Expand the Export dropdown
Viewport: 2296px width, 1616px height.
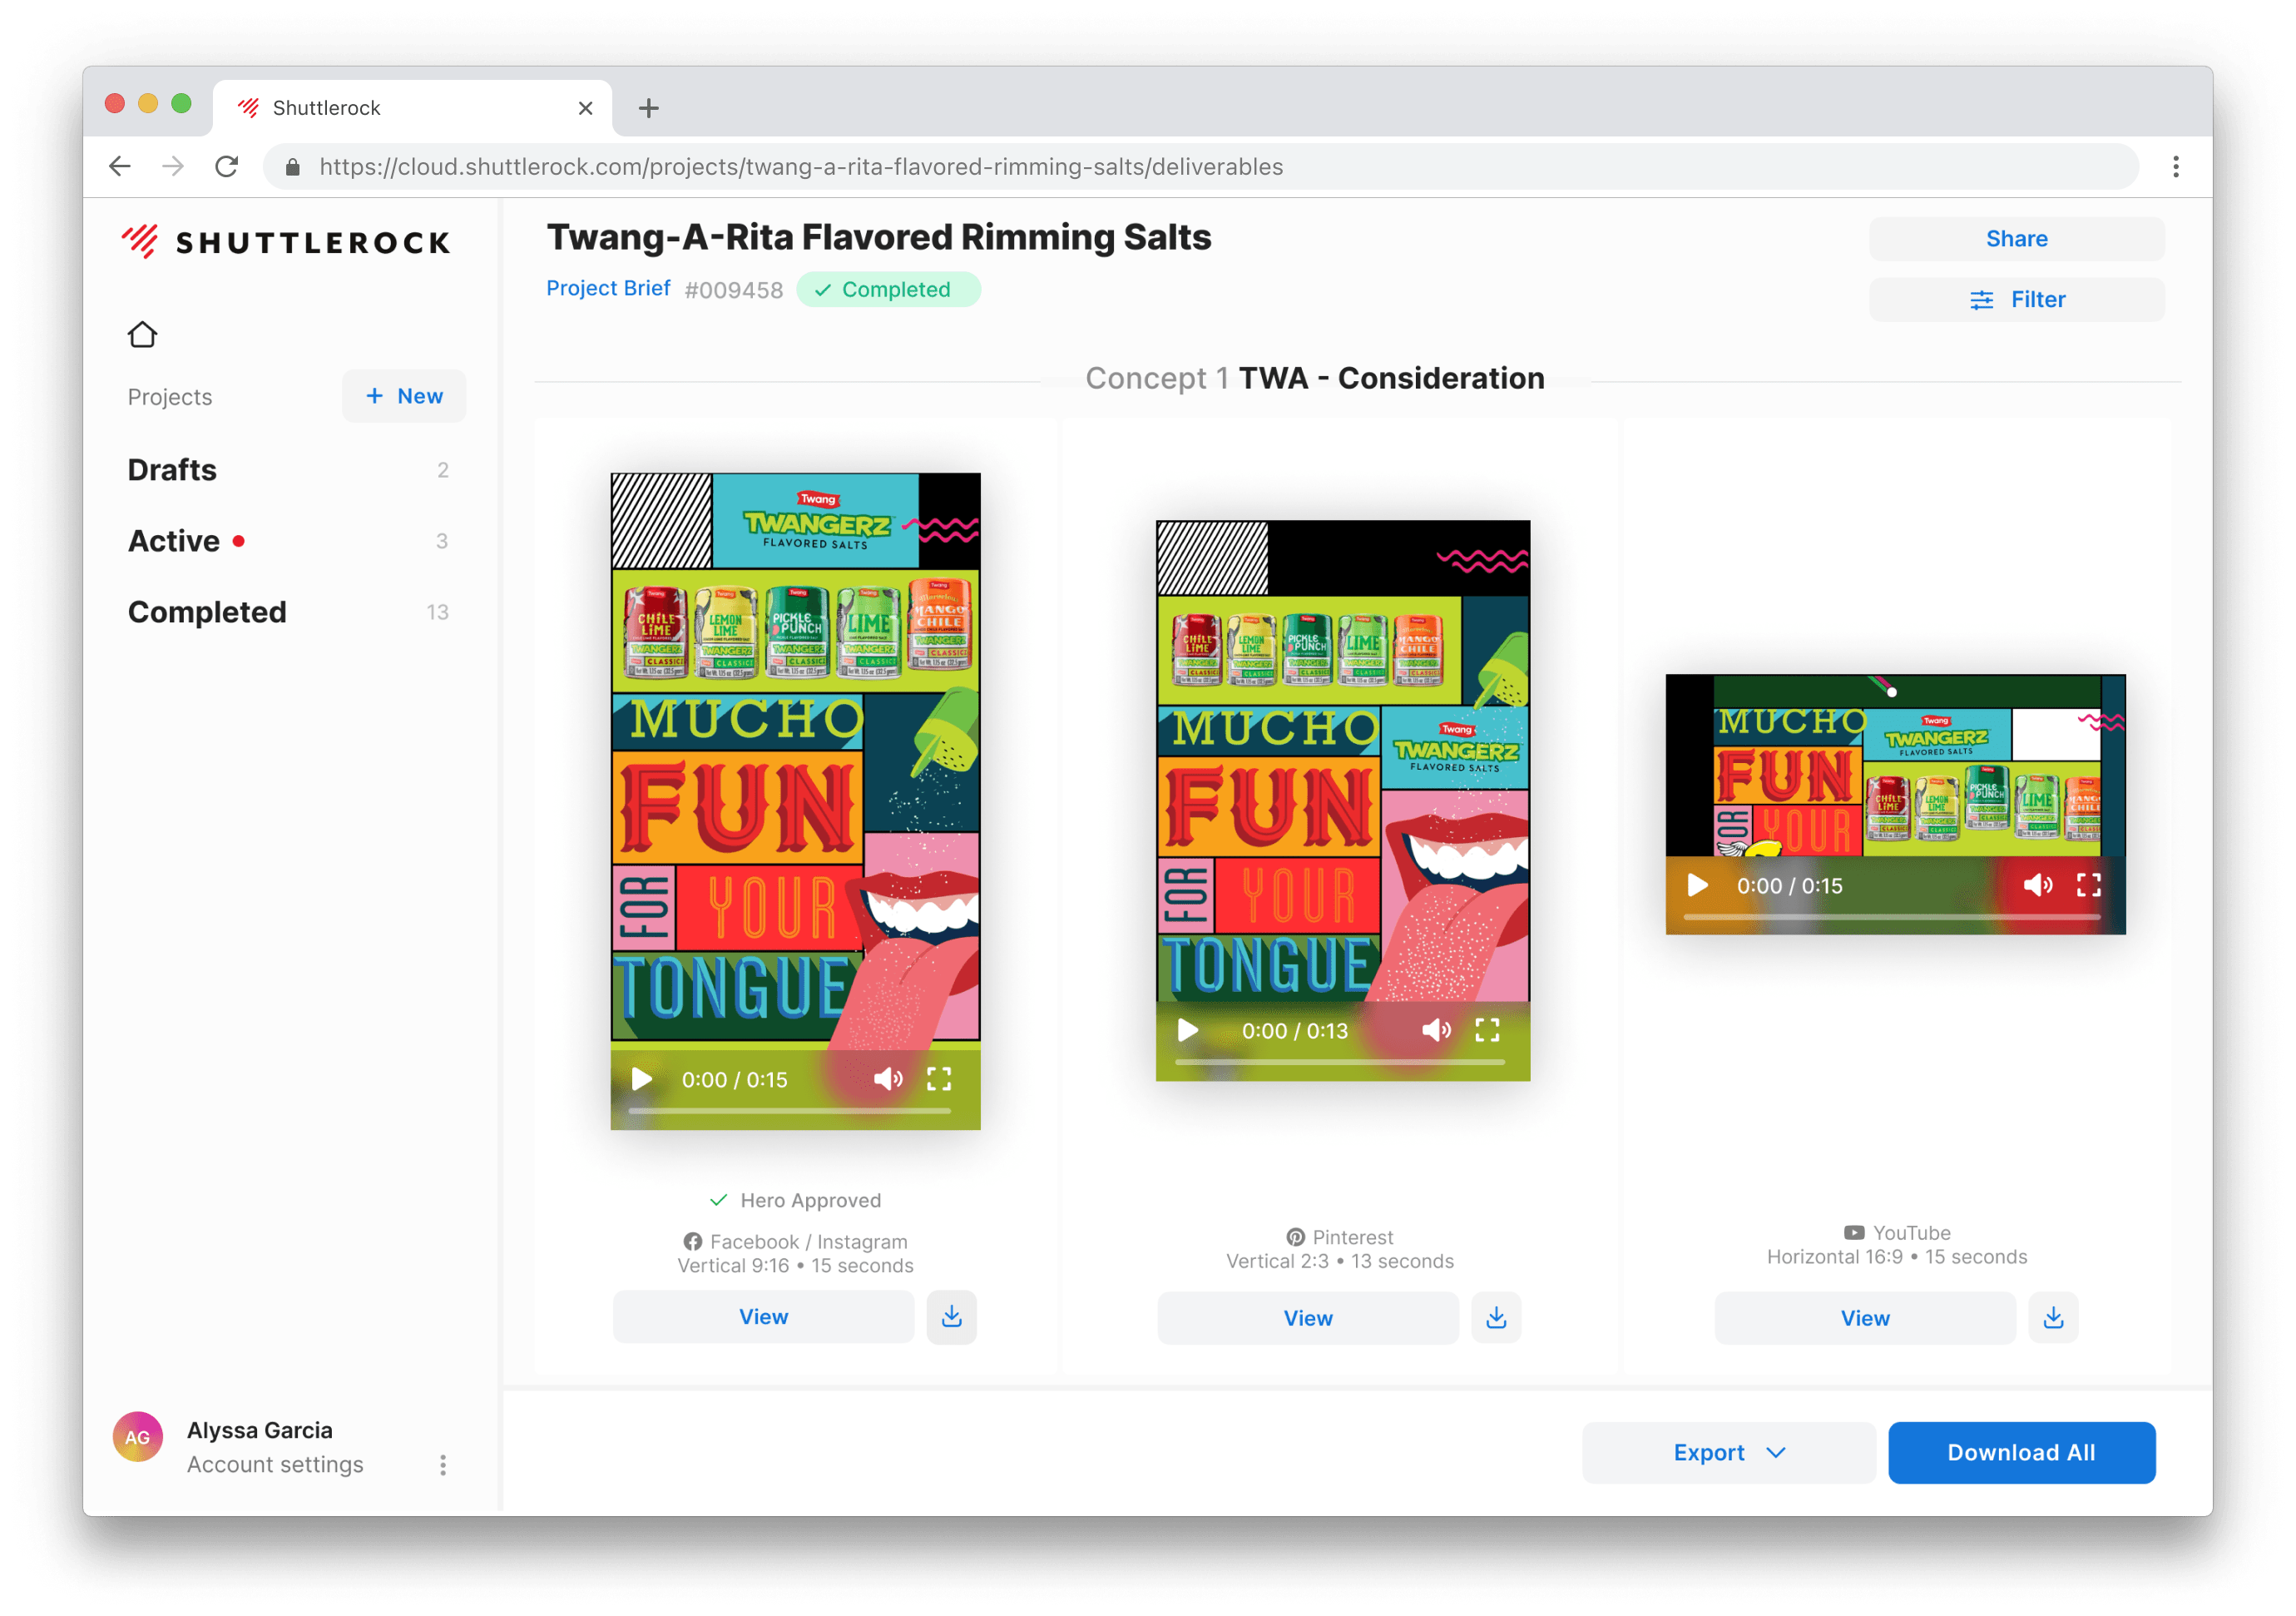click(1728, 1453)
